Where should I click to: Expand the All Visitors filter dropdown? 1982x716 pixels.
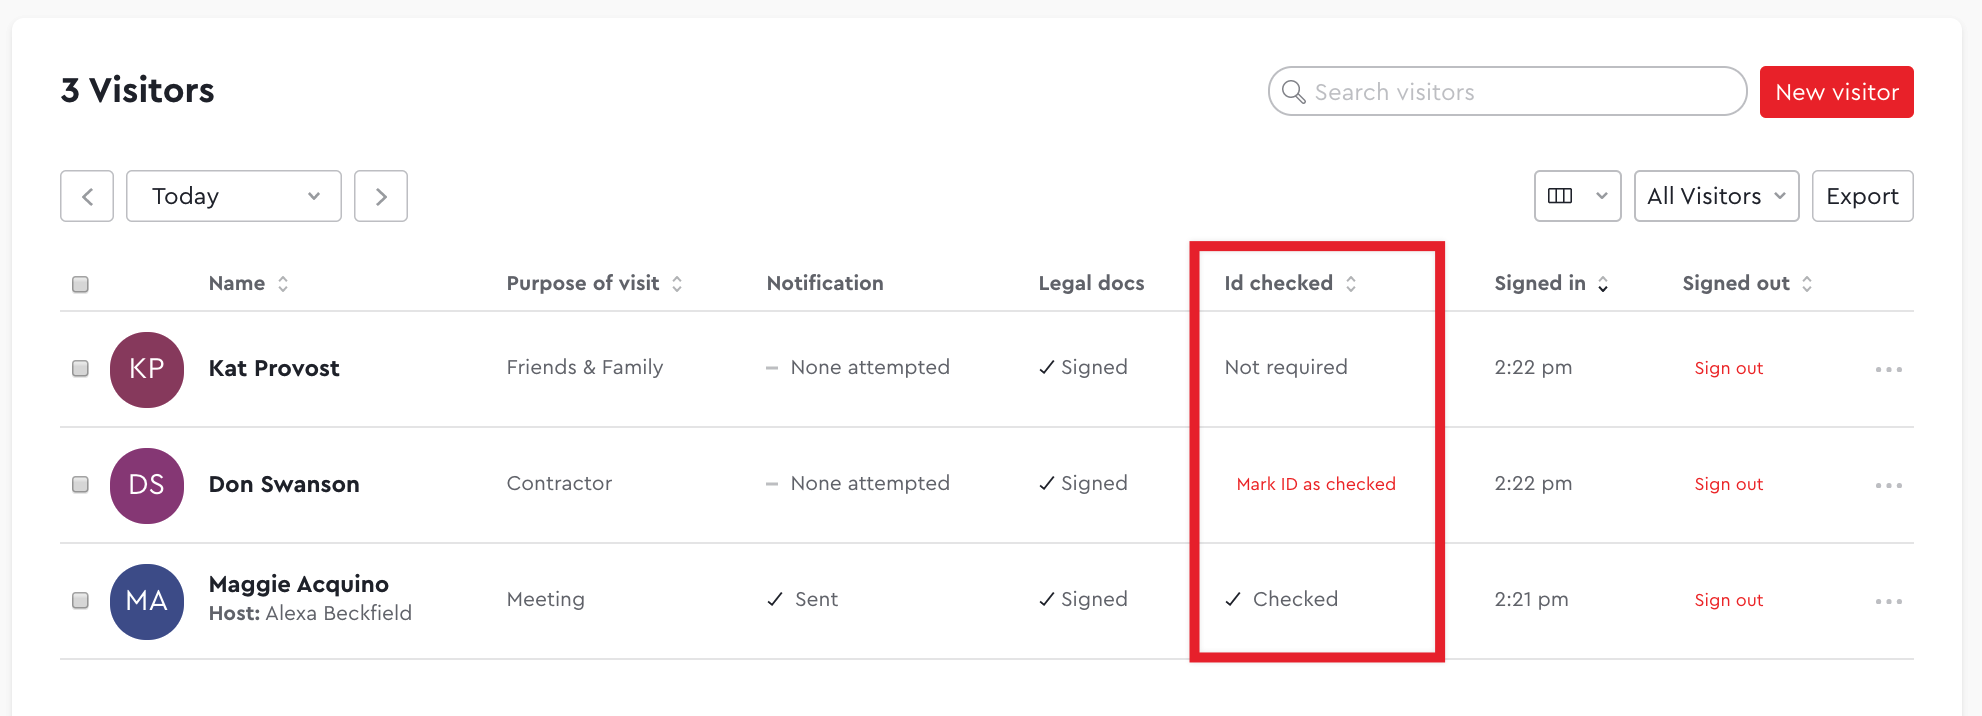coord(1716,196)
